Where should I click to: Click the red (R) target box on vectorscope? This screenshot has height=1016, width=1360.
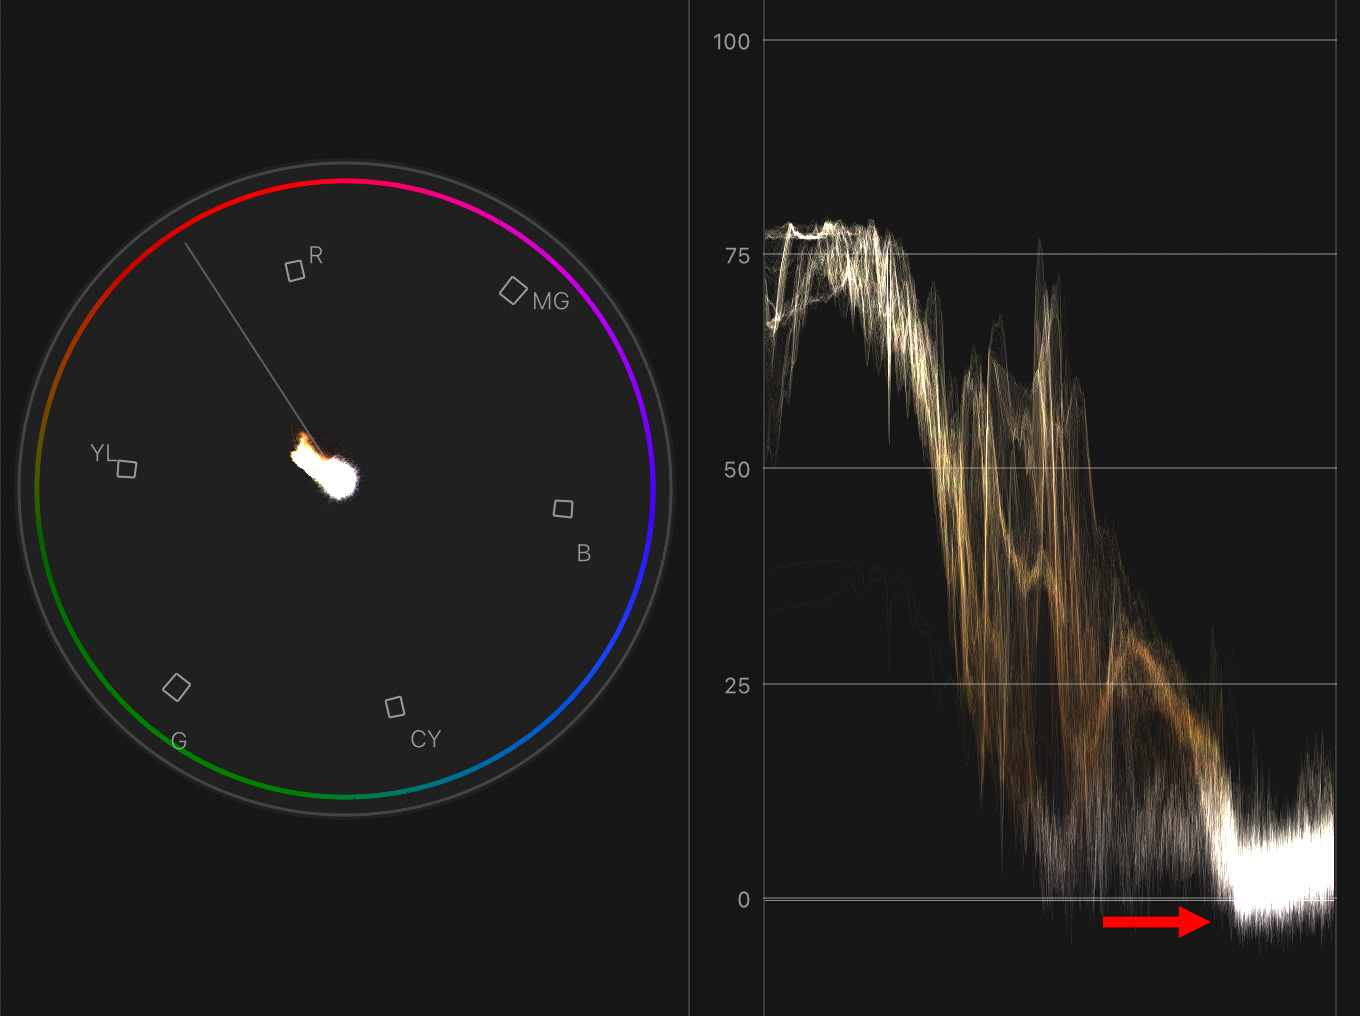click(295, 271)
